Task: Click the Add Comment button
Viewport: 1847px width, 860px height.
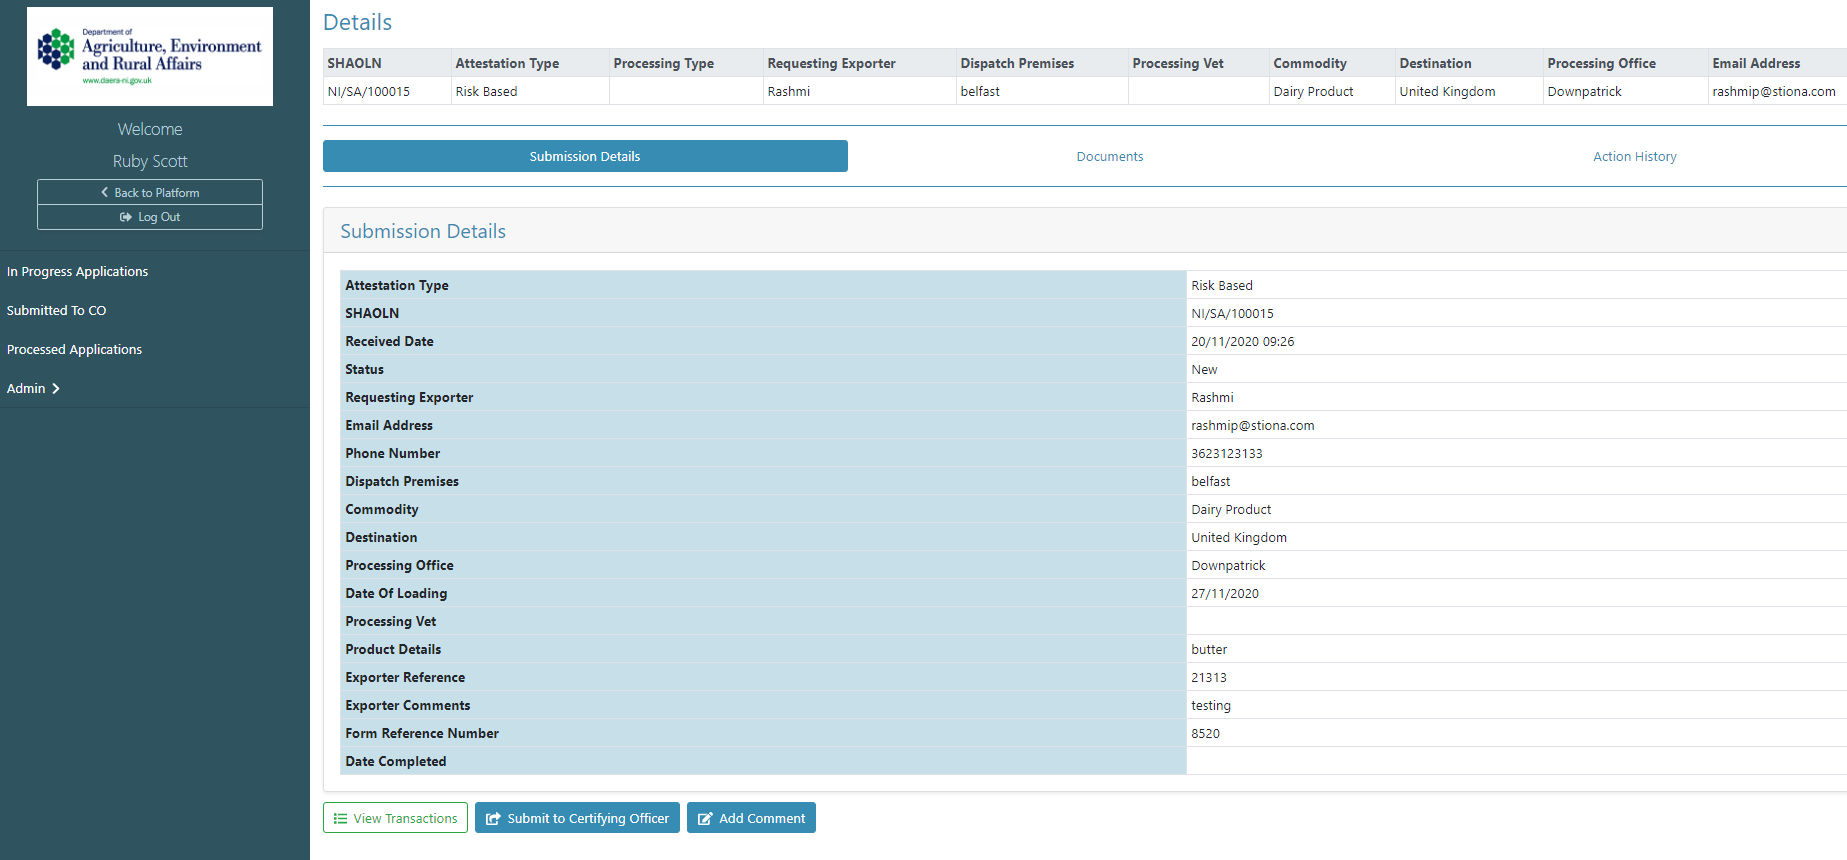Action: [751, 818]
